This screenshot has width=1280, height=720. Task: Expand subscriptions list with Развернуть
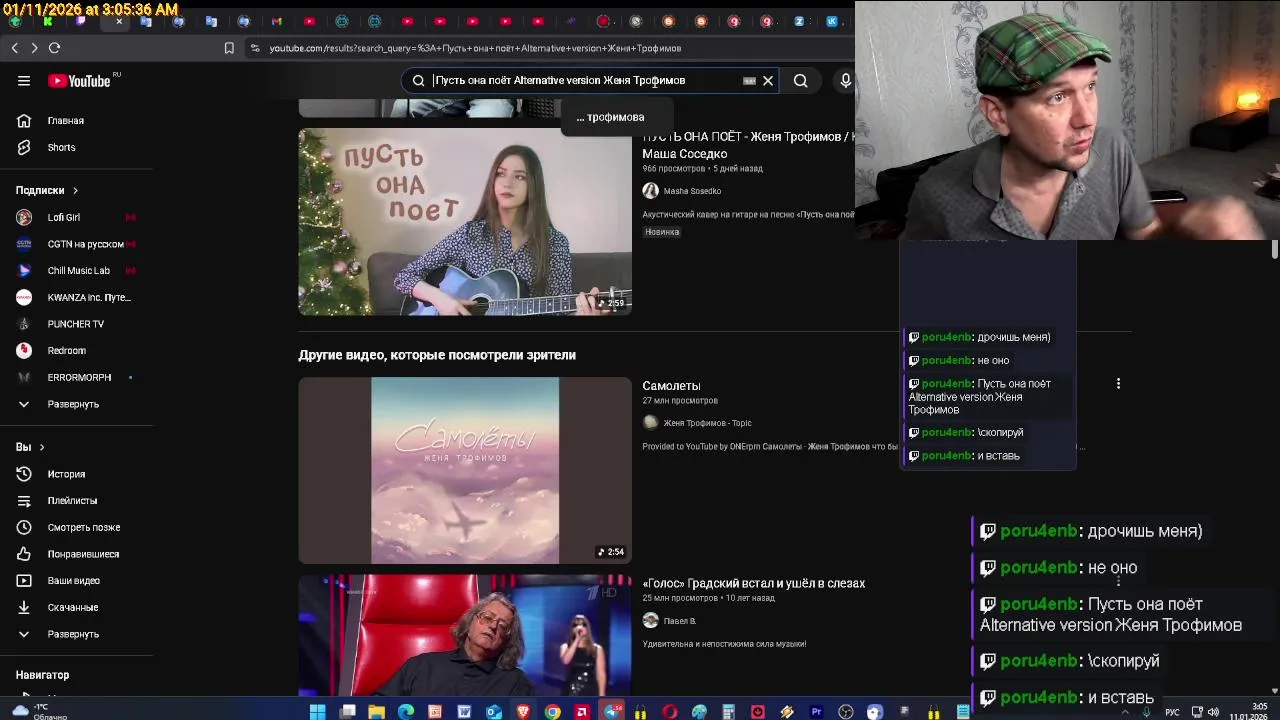pyautogui.click(x=77, y=404)
